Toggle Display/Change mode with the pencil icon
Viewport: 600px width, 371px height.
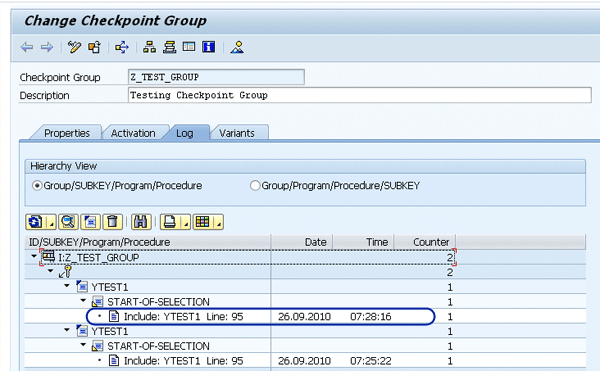74,47
